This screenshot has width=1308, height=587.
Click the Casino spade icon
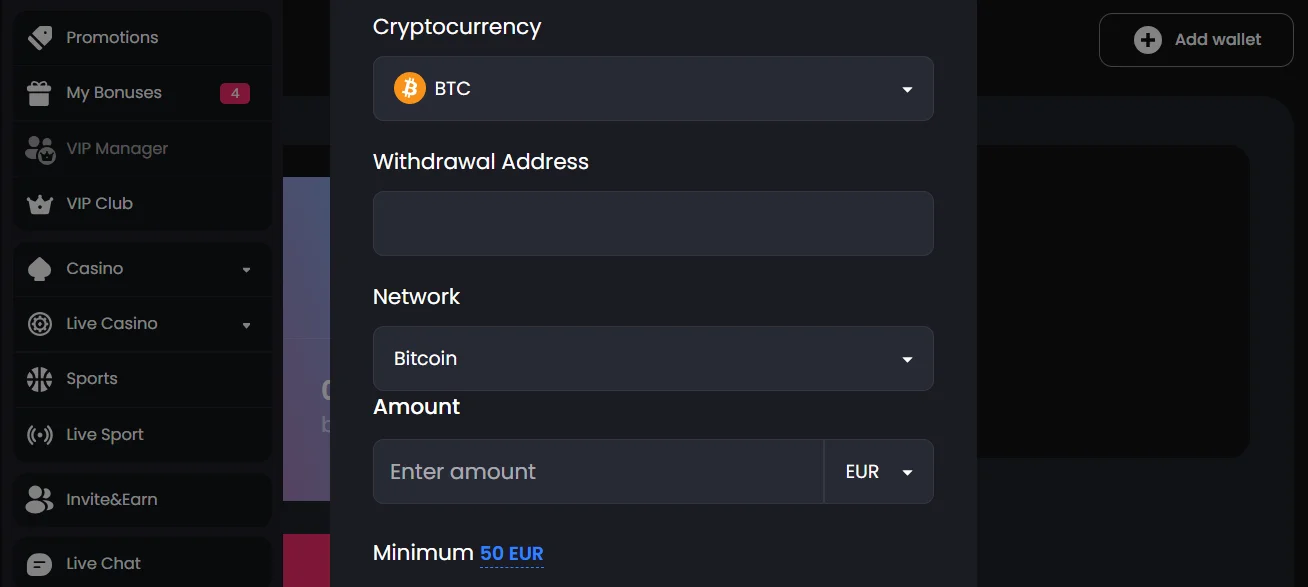point(40,269)
